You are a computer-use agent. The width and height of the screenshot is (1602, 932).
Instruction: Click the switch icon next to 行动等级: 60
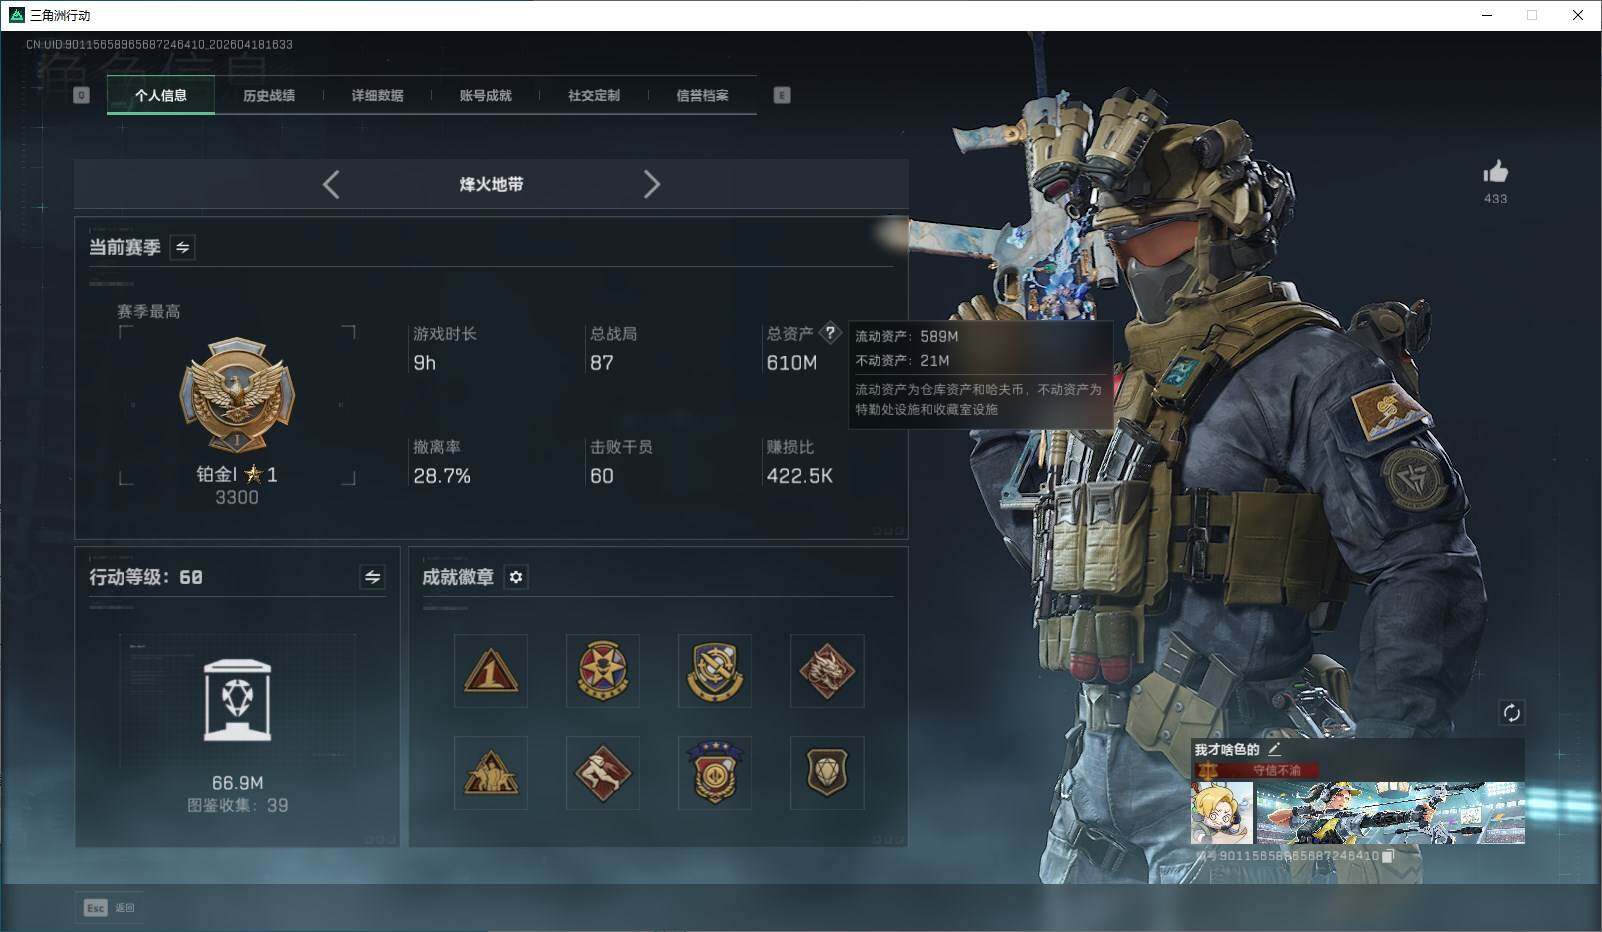pos(371,577)
